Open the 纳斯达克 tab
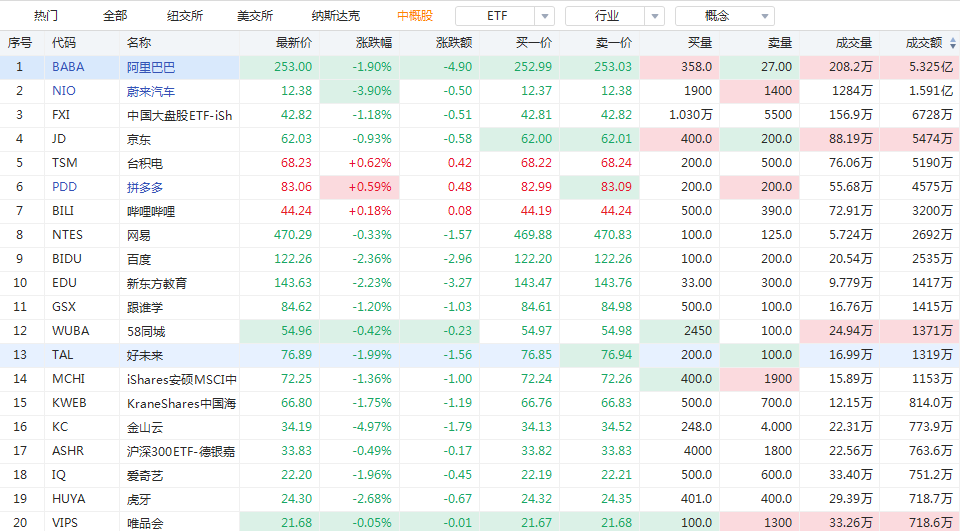The width and height of the screenshot is (960, 531). pyautogui.click(x=336, y=16)
